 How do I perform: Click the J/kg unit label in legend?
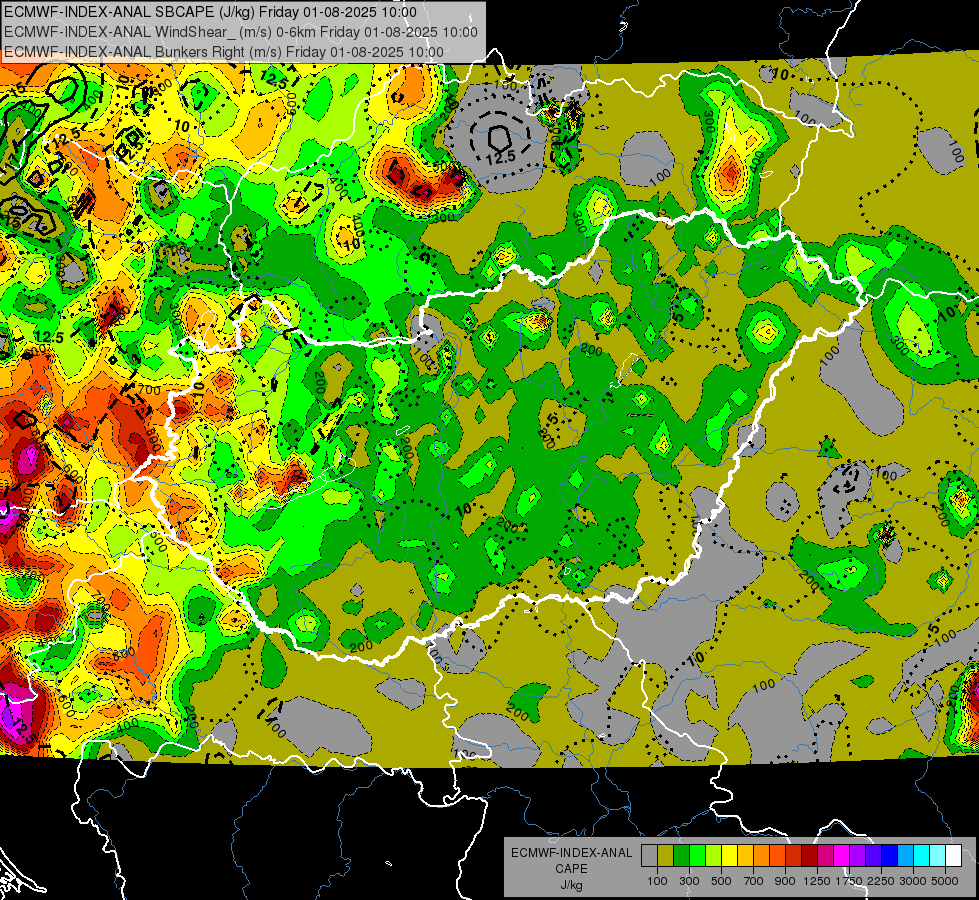click(x=571, y=885)
